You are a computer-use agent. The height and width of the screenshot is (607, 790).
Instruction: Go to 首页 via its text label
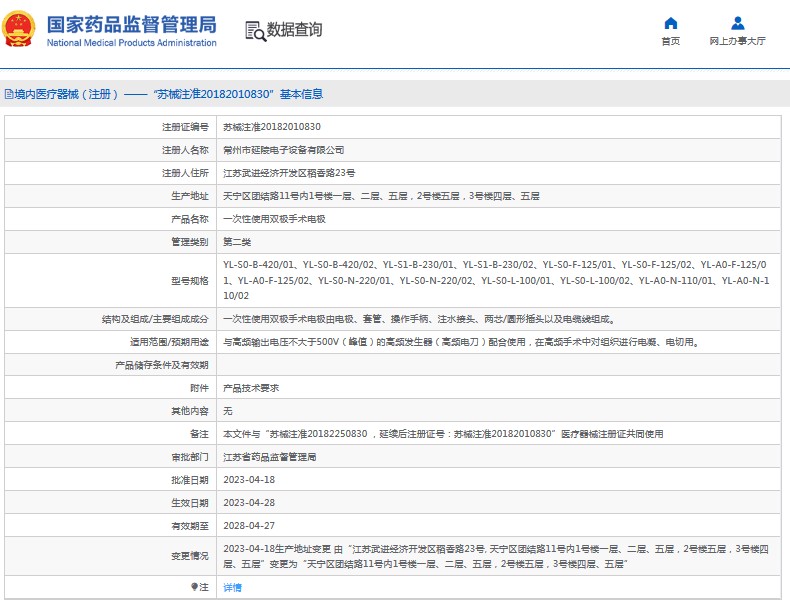pos(670,41)
